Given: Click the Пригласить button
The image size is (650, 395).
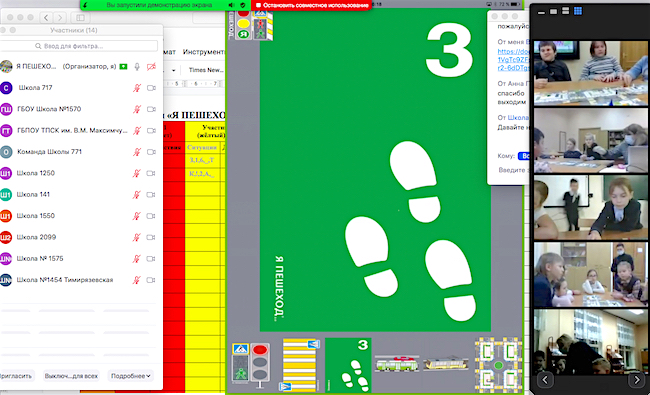Looking at the screenshot, I should (x=16, y=376).
